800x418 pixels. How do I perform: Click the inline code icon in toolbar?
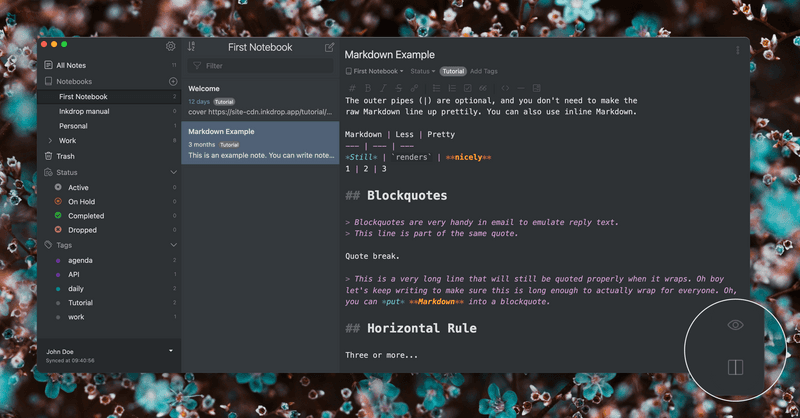[504, 88]
